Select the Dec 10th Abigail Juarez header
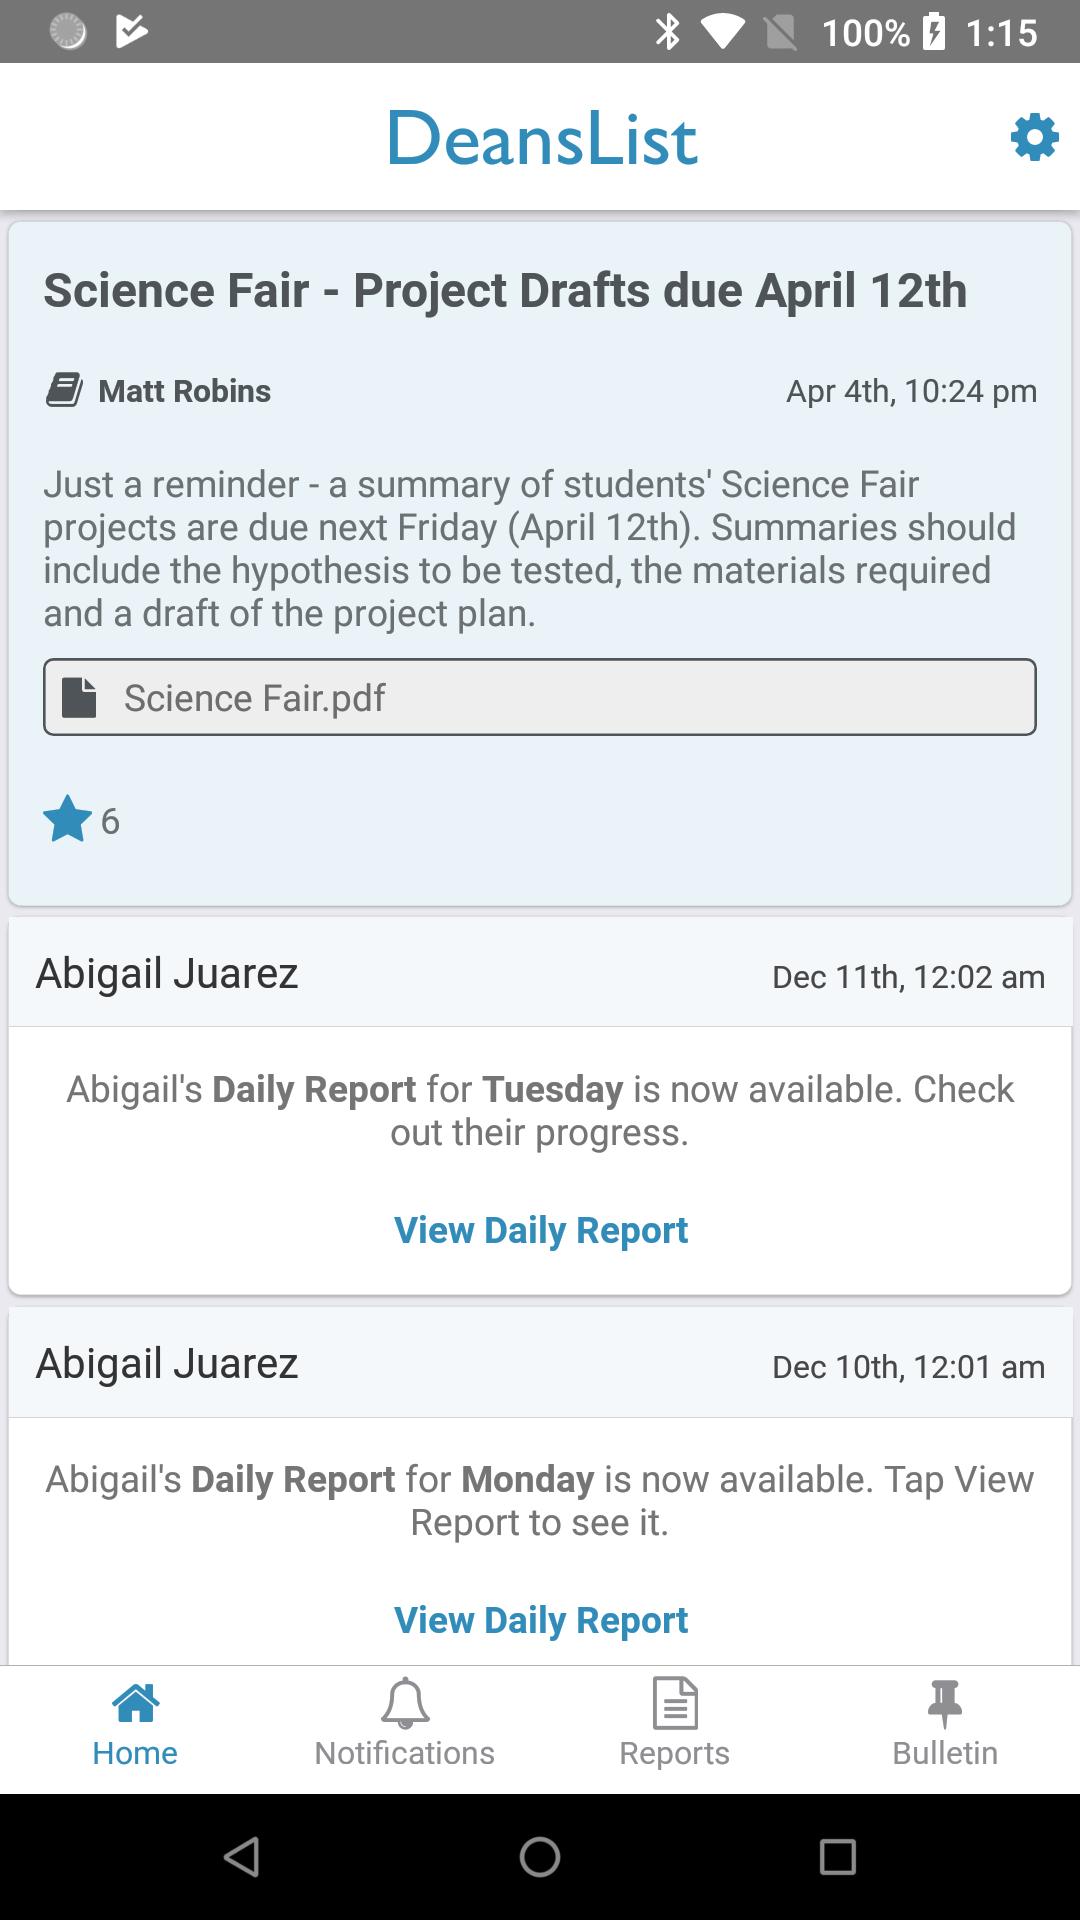The width and height of the screenshot is (1080, 1920). 540,1363
